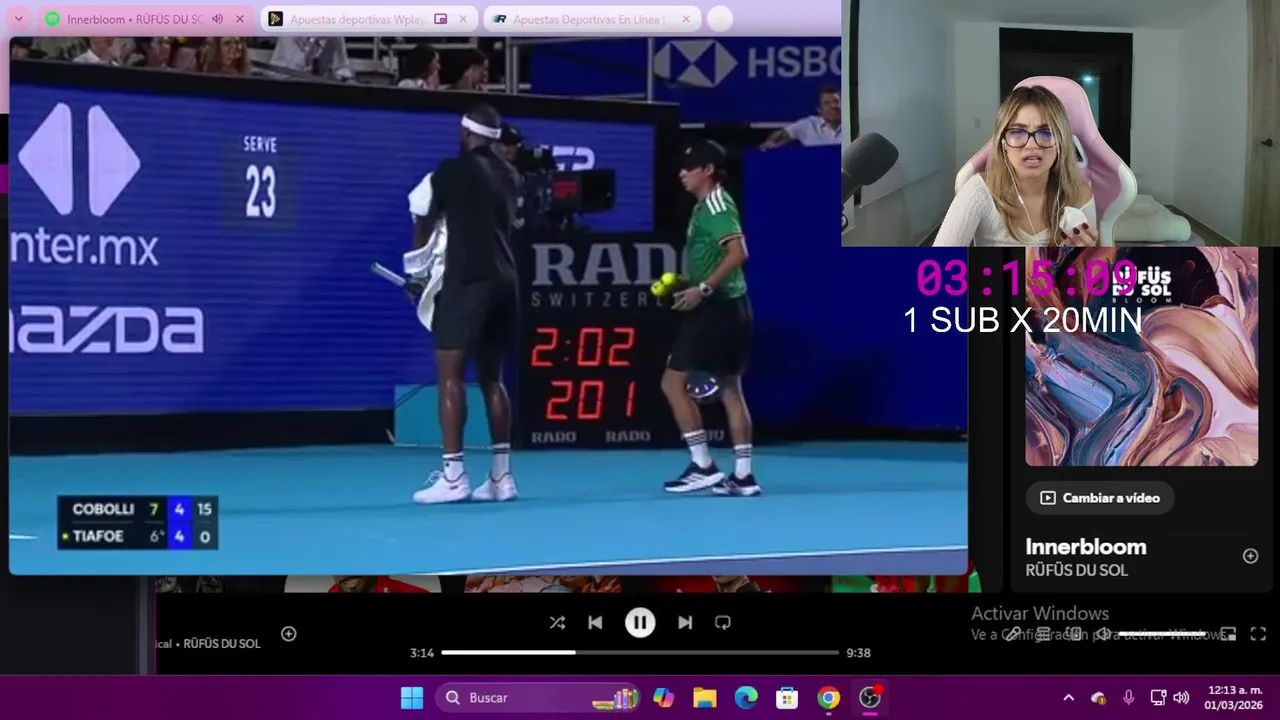
Task: Open the network tray icon
Action: (x=1158, y=698)
